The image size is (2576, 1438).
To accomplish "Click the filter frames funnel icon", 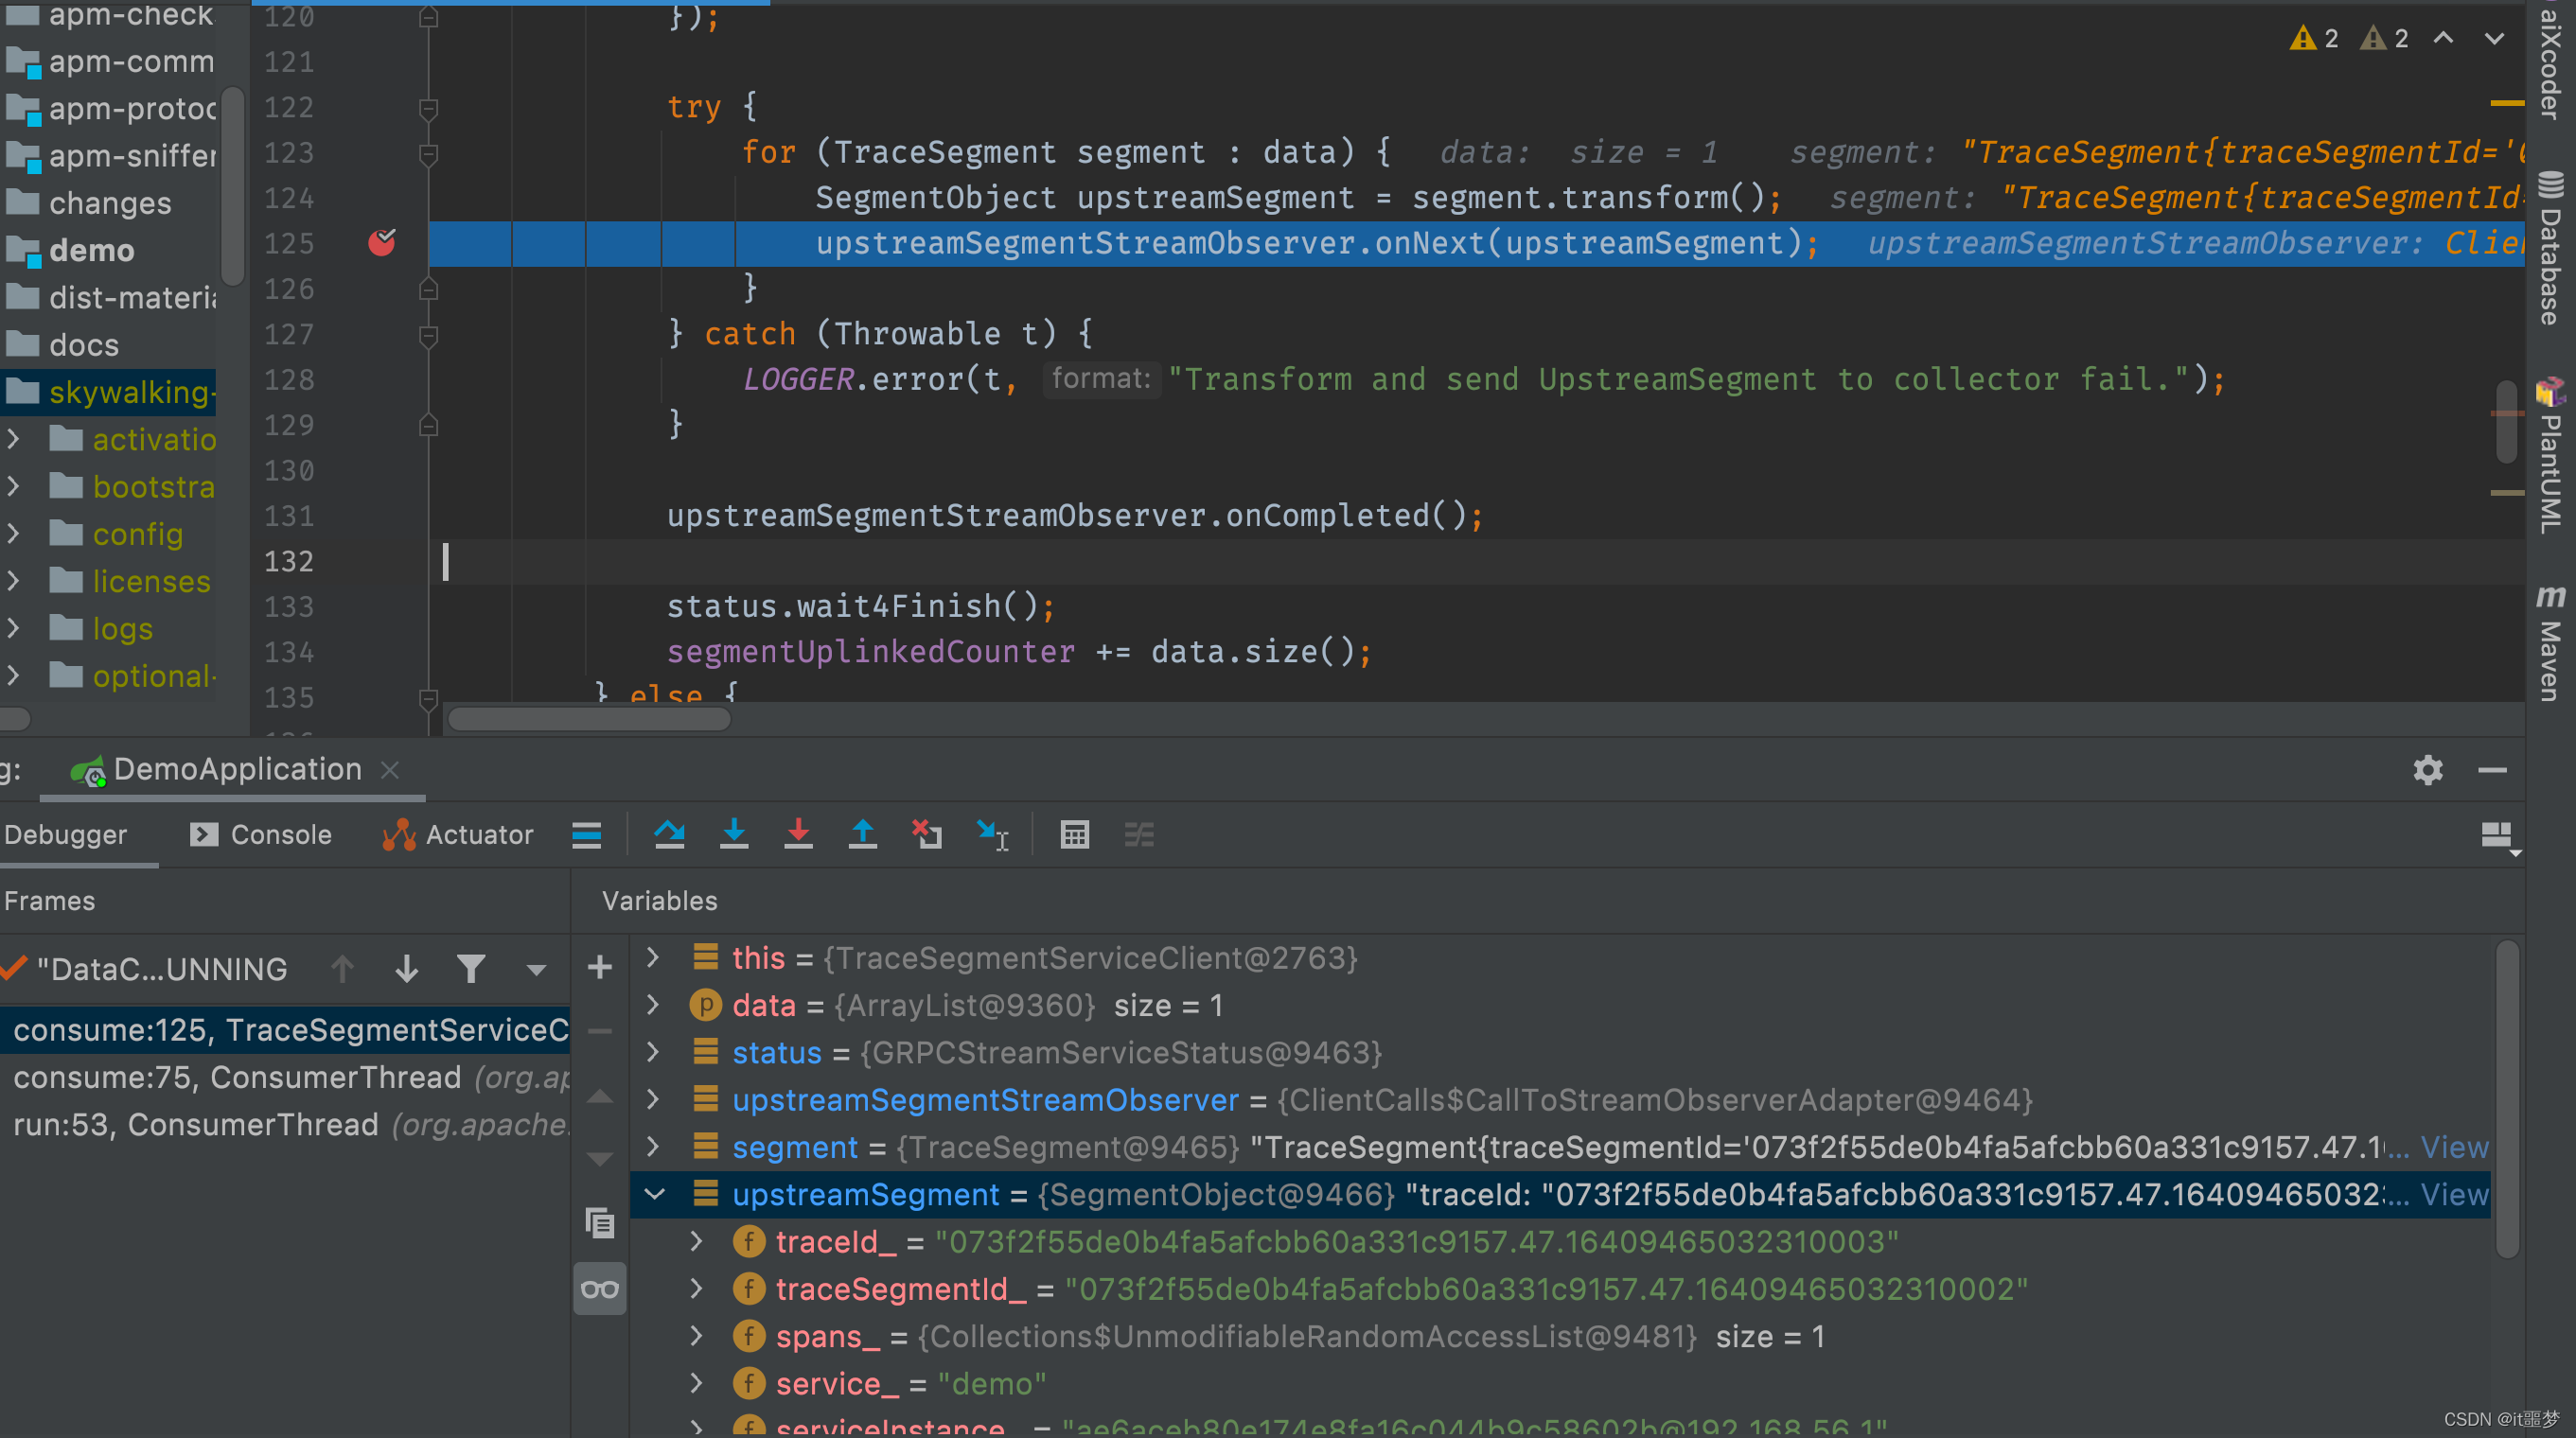I will click(471, 968).
